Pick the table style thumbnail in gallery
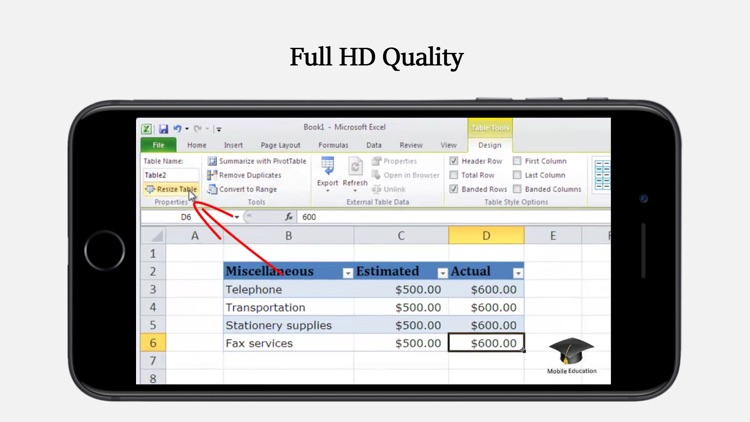This screenshot has width=750, height=422. click(602, 175)
